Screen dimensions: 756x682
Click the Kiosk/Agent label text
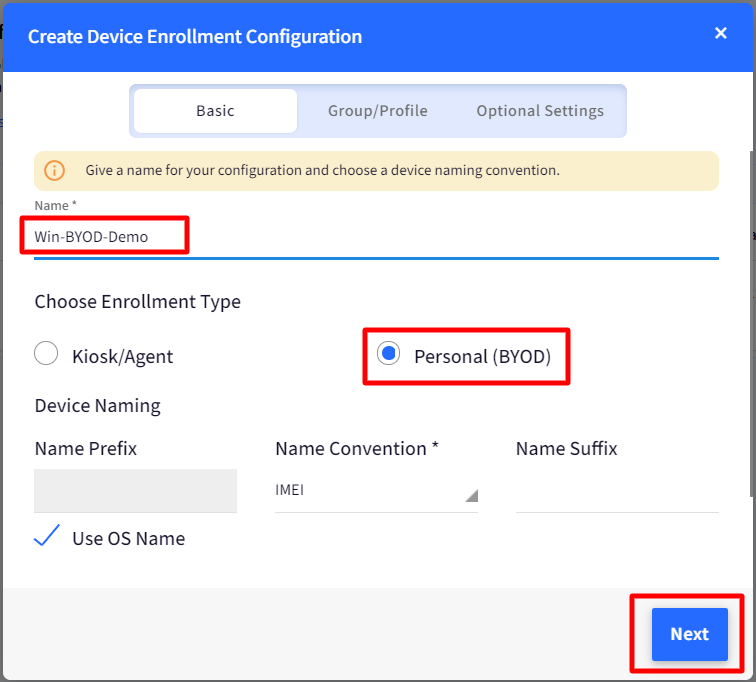tap(122, 357)
